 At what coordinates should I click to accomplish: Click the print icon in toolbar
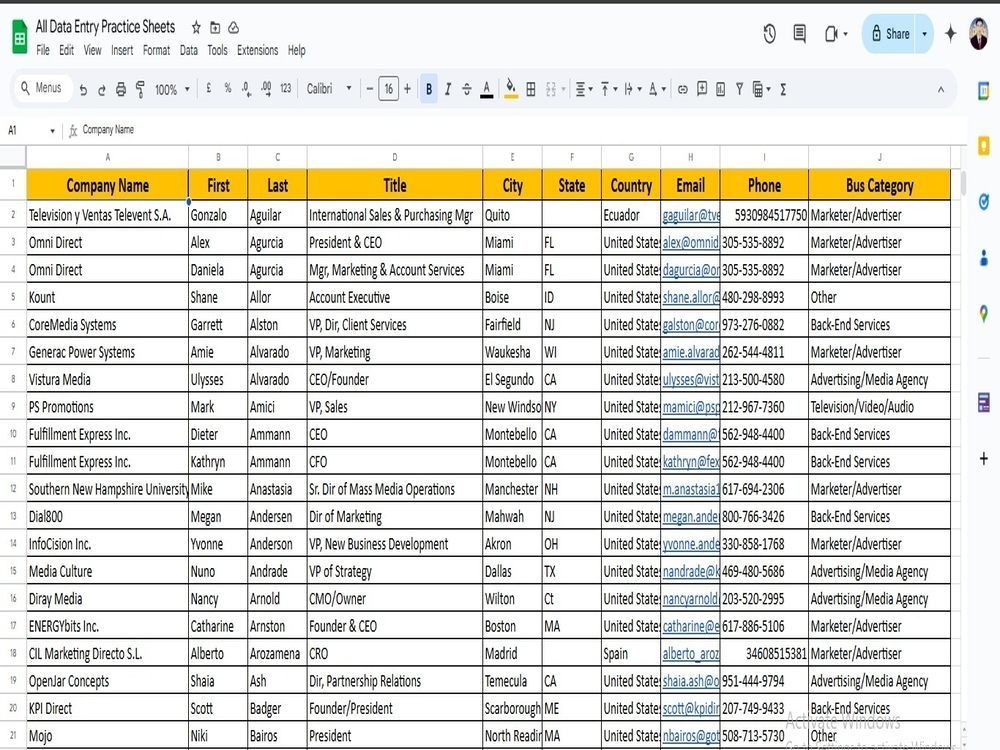121,89
